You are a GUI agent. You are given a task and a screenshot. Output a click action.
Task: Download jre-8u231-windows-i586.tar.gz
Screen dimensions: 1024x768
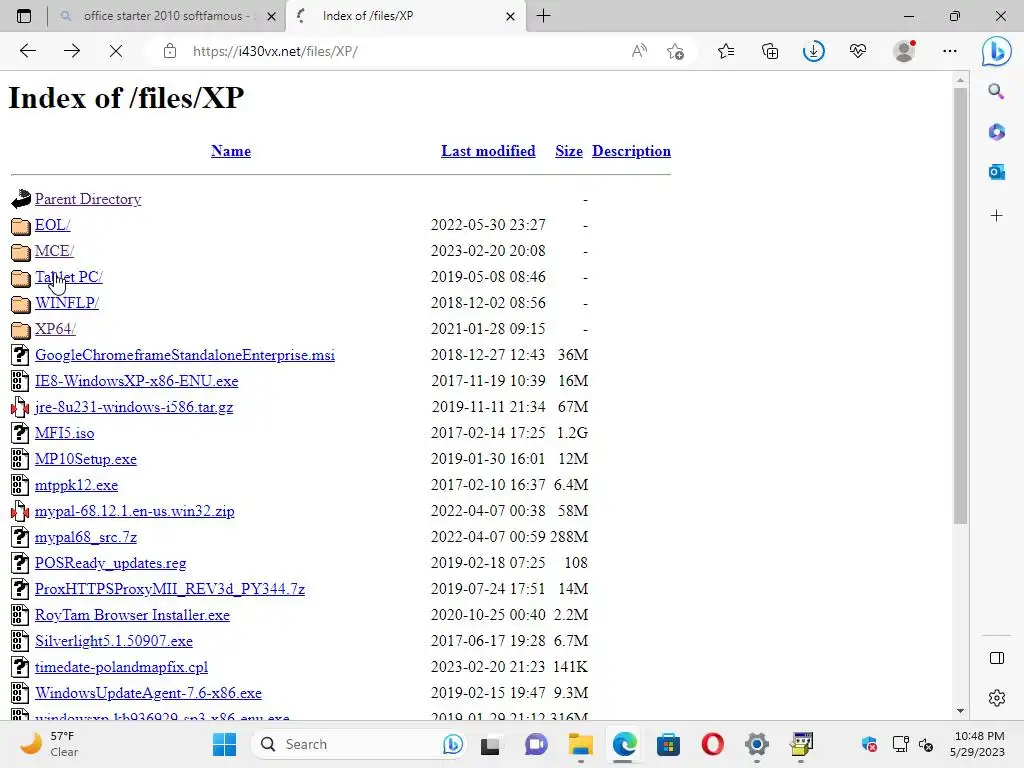[x=134, y=407]
